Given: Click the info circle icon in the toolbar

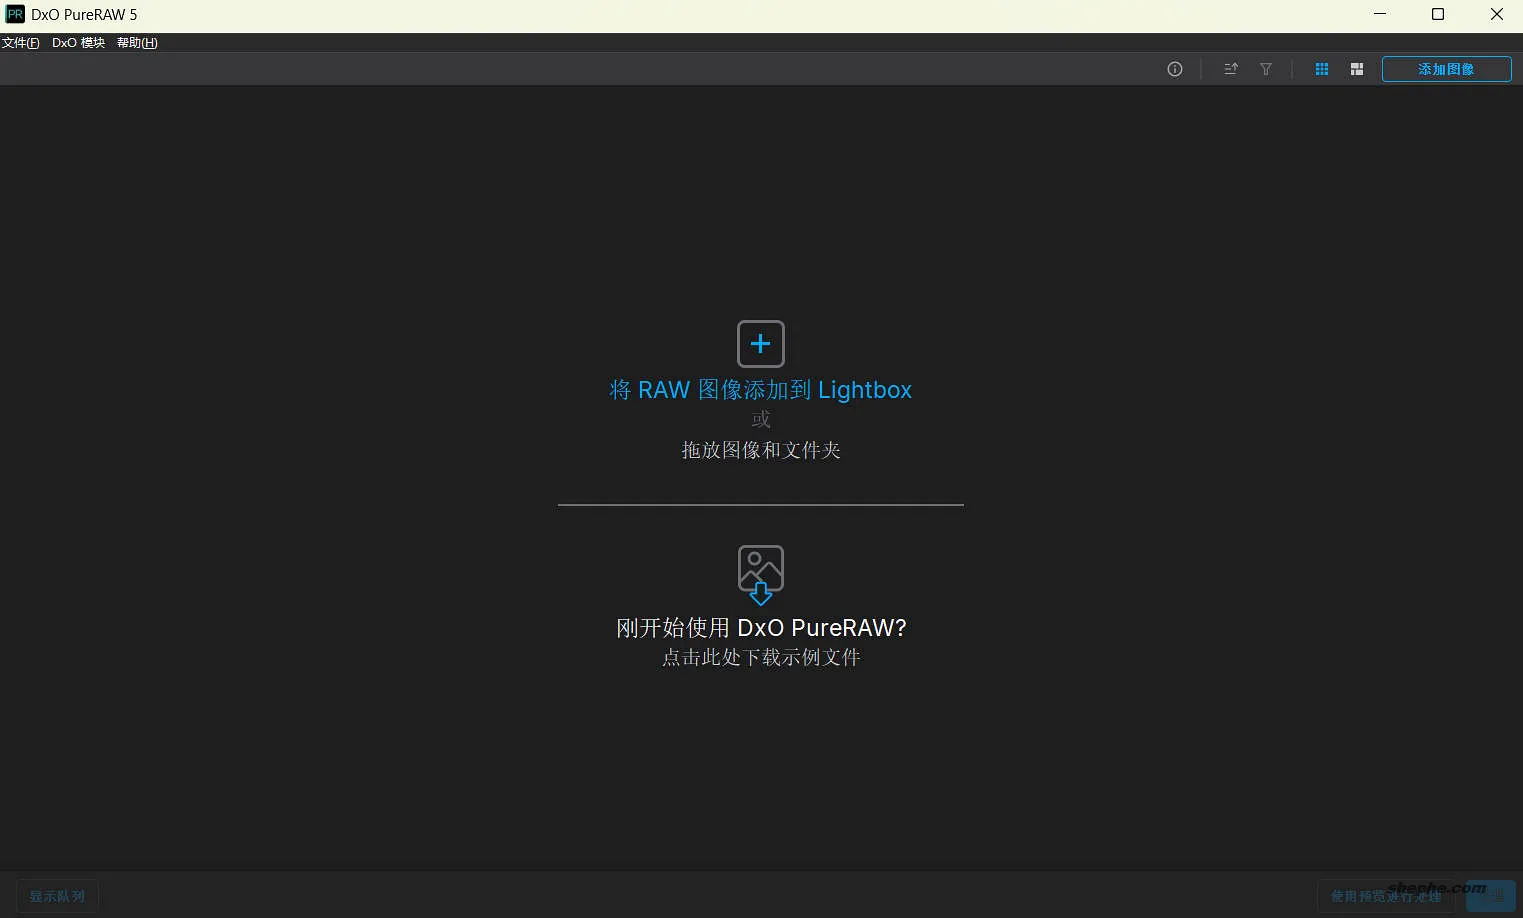Looking at the screenshot, I should 1175,69.
